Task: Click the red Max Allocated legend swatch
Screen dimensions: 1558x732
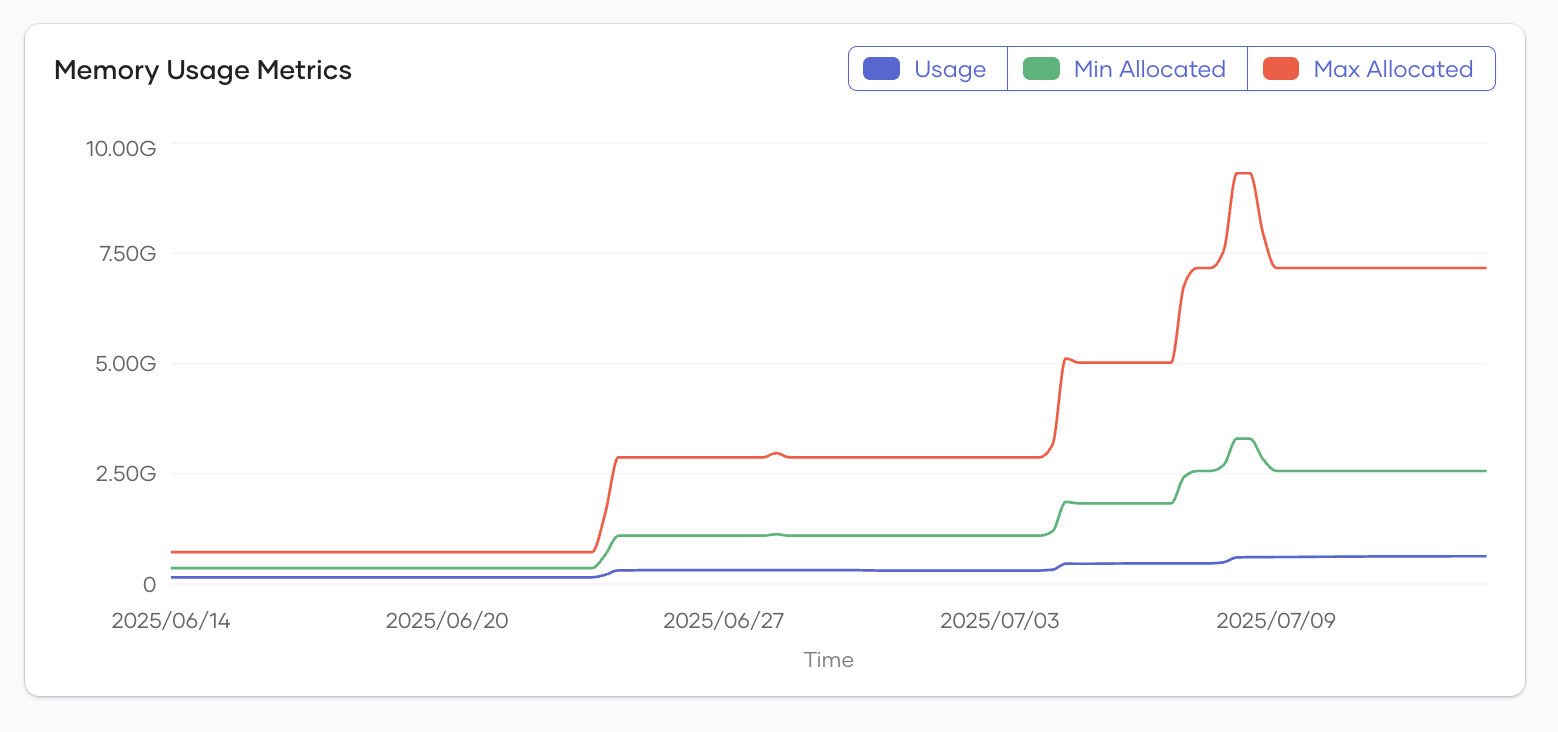Action: click(x=1281, y=69)
